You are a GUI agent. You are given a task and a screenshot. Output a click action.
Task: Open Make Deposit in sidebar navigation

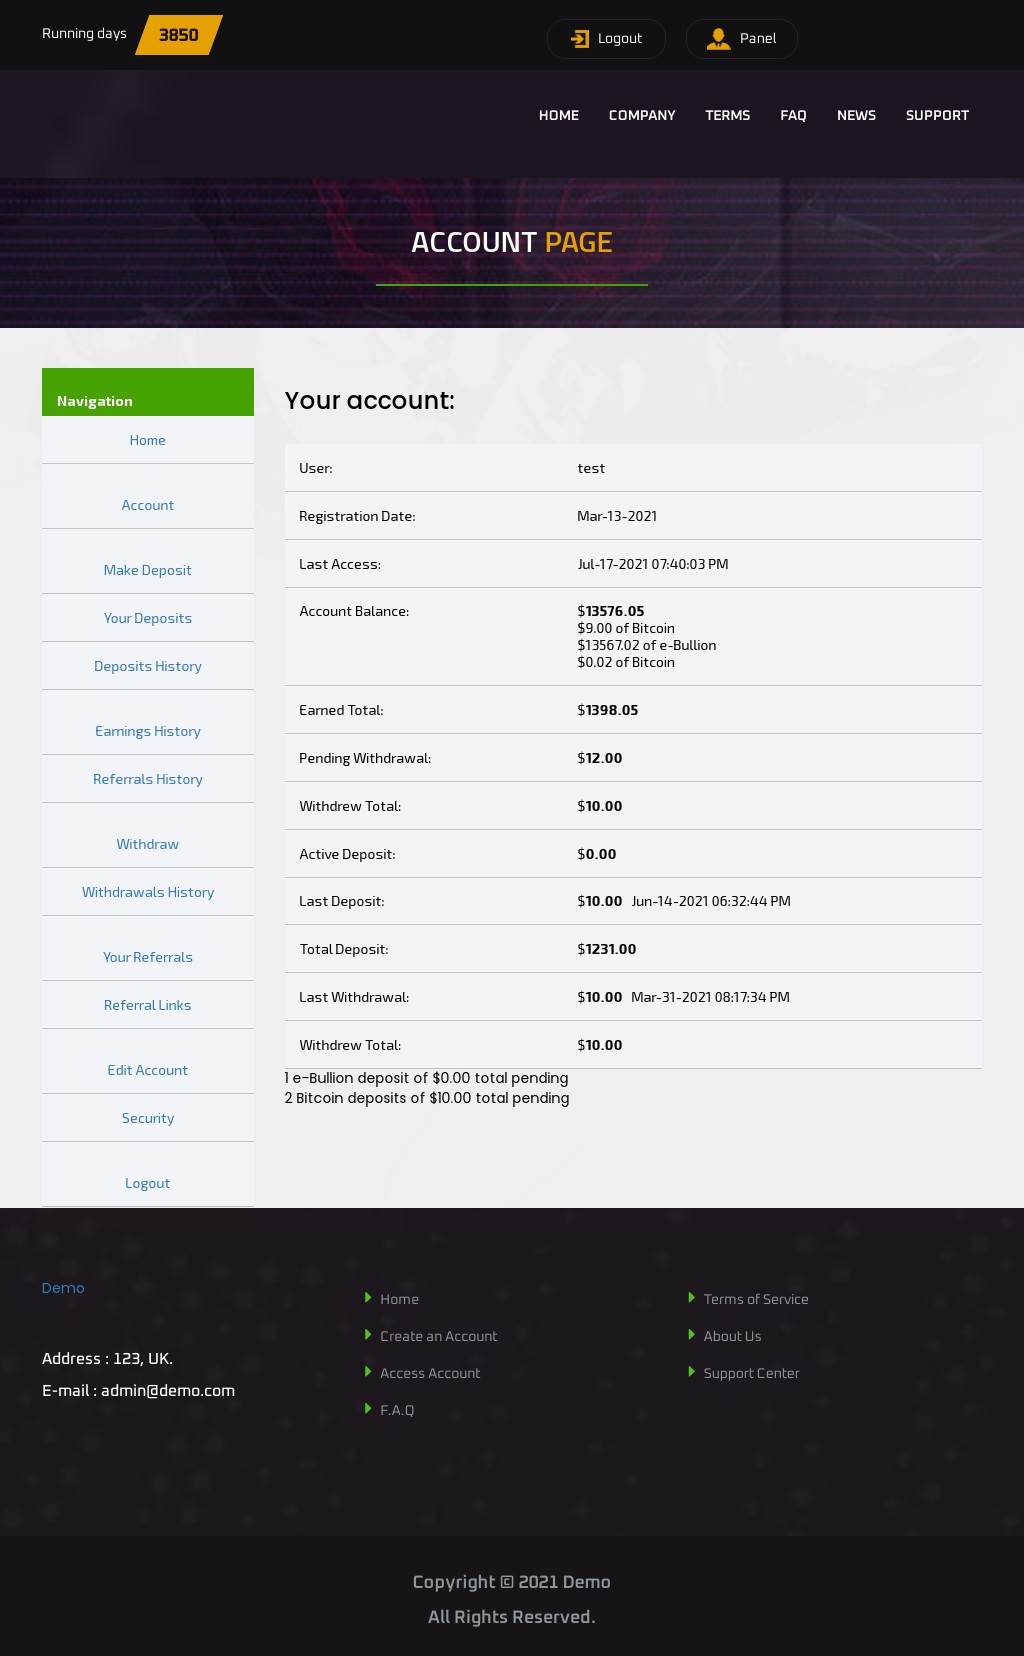coord(147,570)
